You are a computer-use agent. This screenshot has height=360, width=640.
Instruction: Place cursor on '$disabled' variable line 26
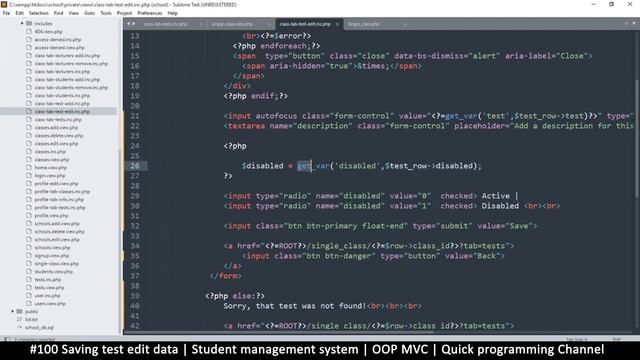pos(262,166)
